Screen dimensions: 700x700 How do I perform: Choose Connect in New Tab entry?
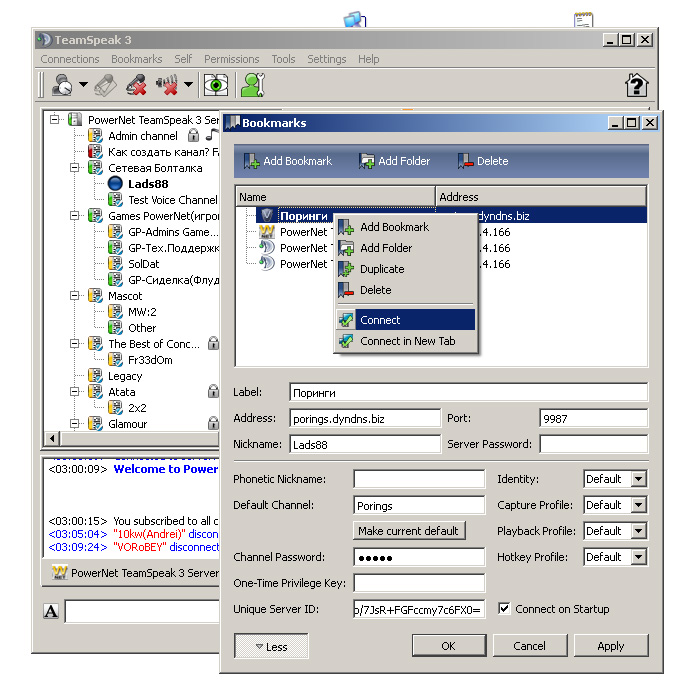pyautogui.click(x=405, y=341)
